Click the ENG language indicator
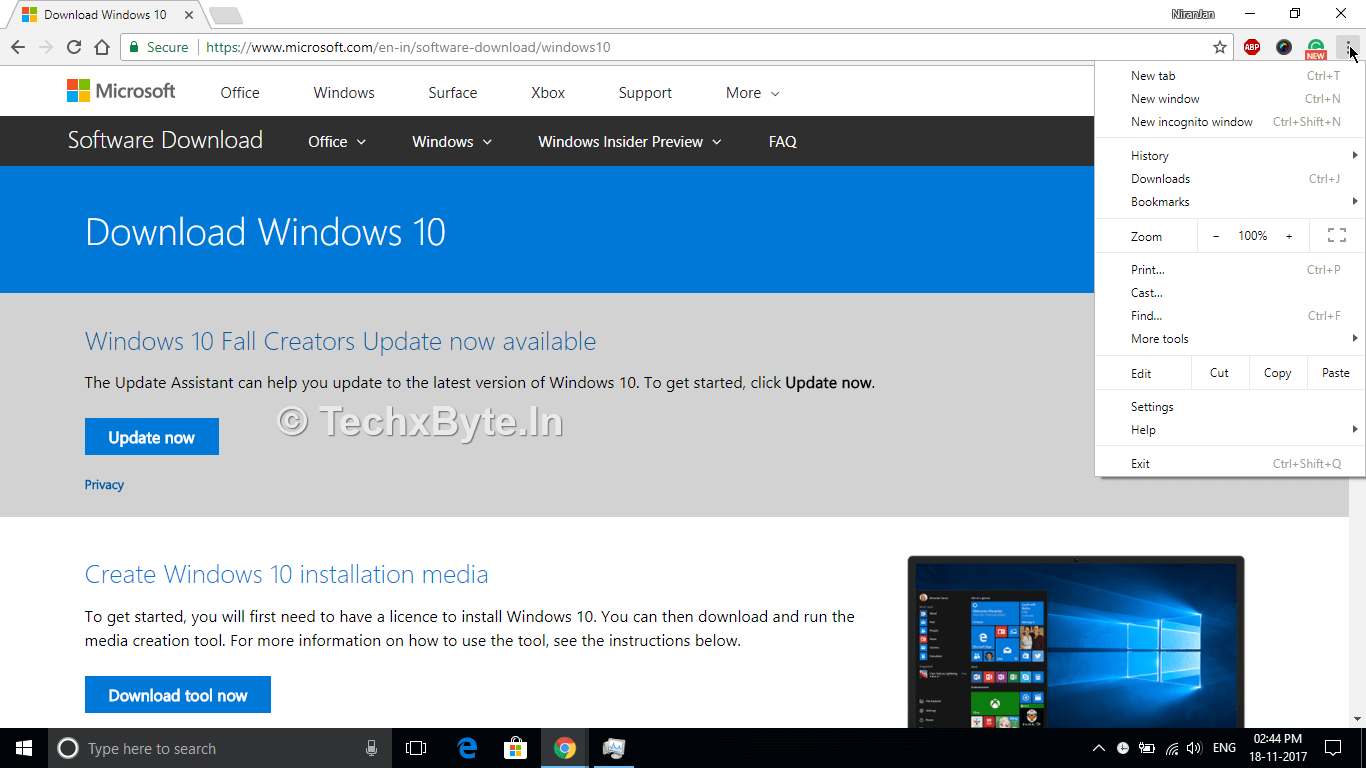1366x768 pixels. [x=1224, y=748]
